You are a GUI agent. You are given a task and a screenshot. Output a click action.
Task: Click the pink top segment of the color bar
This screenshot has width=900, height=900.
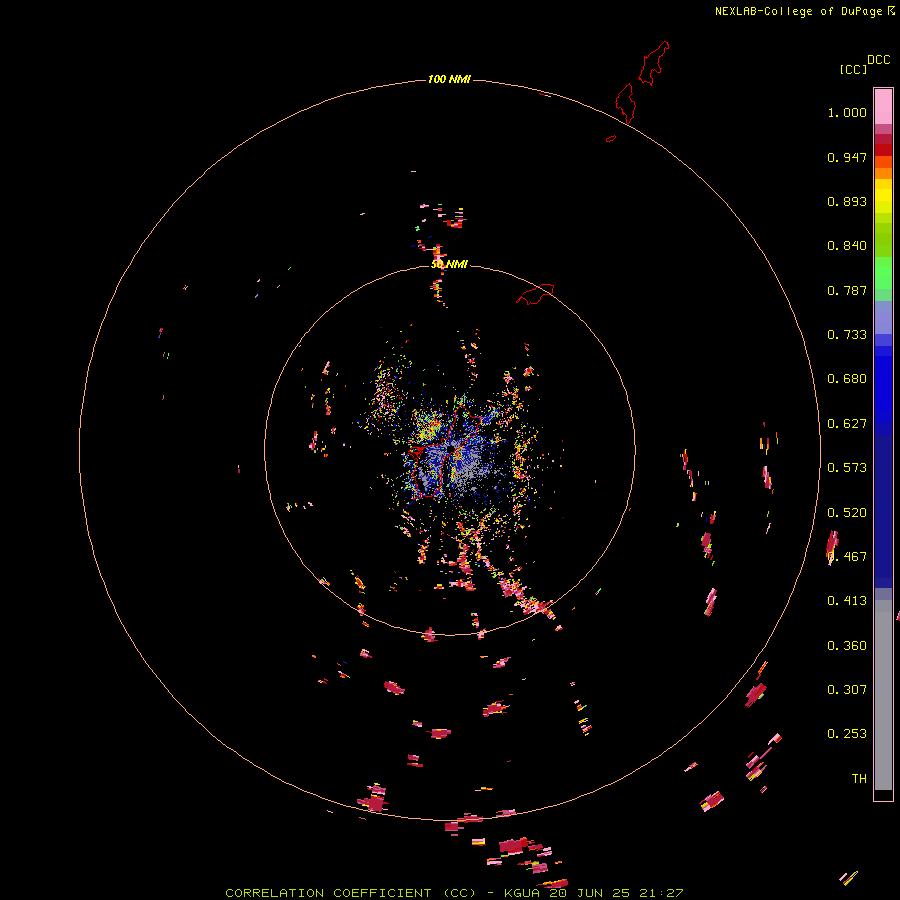[x=883, y=107]
